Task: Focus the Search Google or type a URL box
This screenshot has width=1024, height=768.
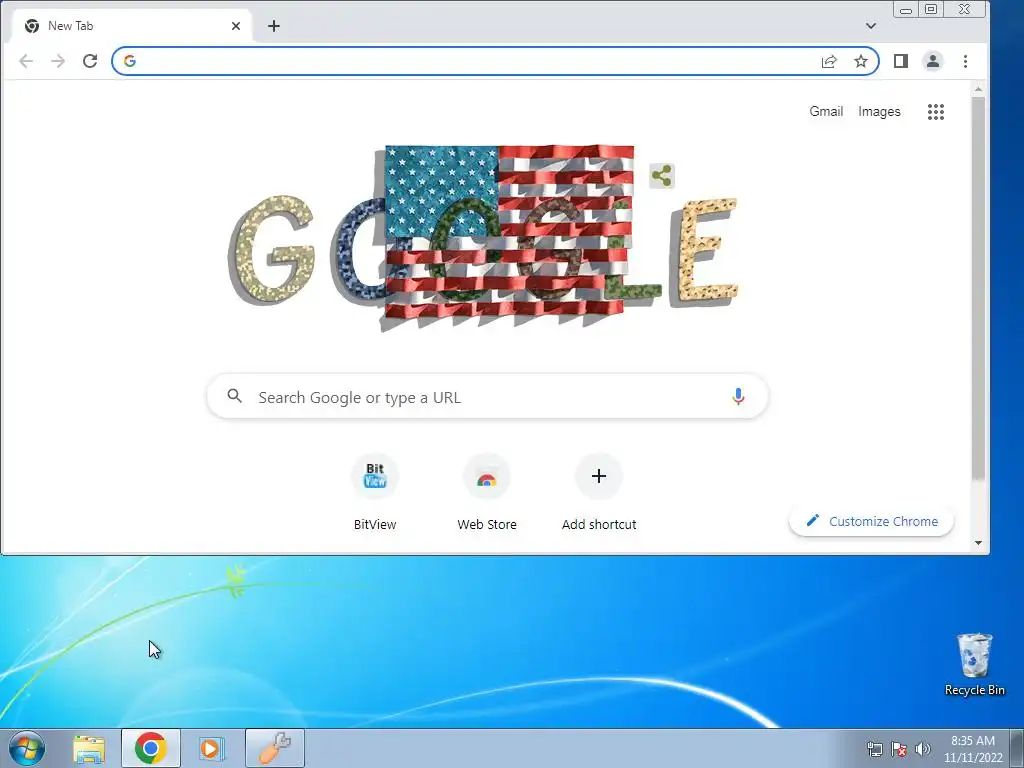Action: 487,396
